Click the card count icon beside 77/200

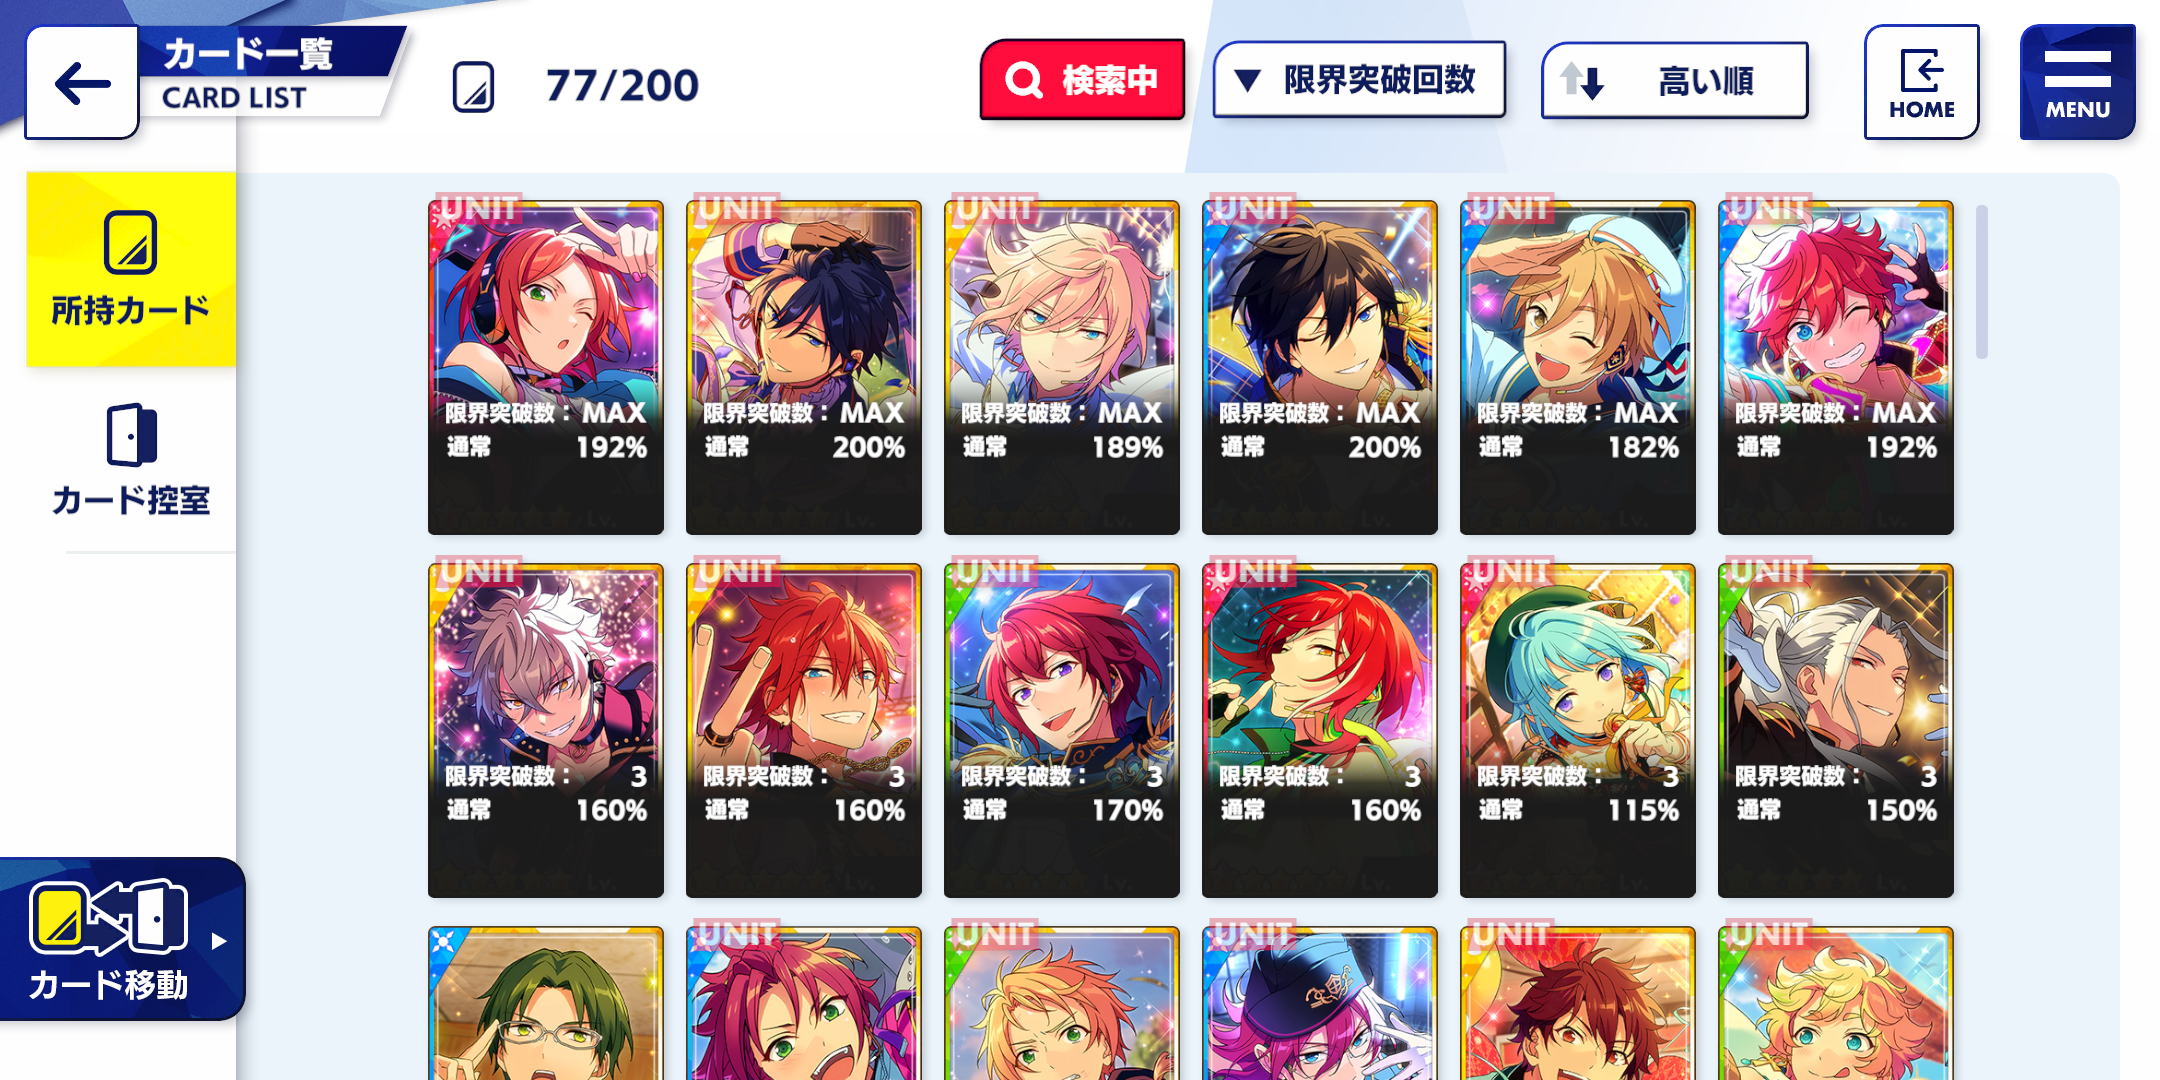[x=473, y=86]
